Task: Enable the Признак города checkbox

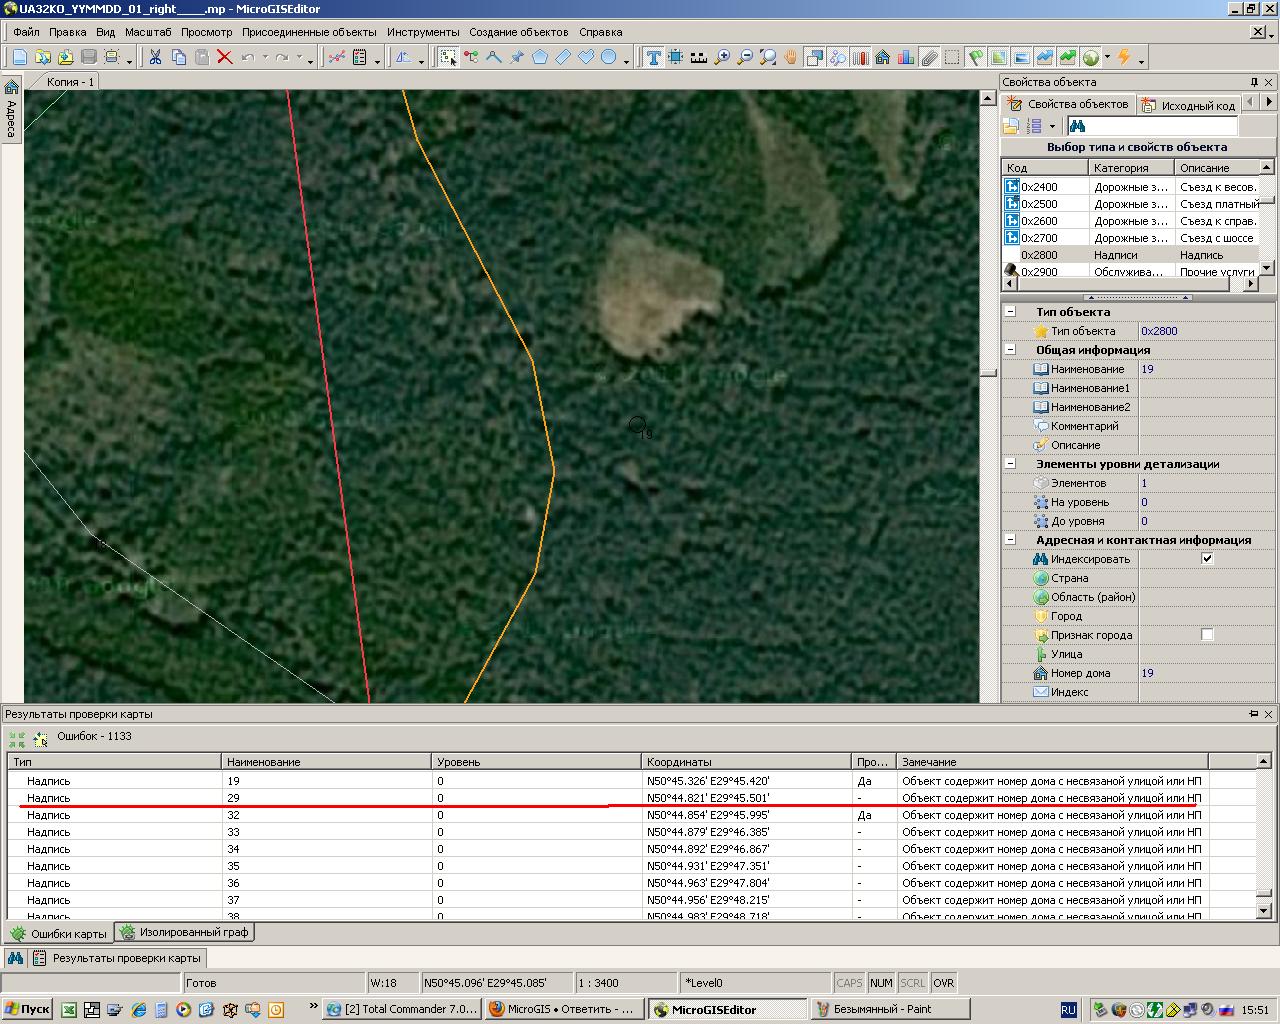Action: click(x=1207, y=635)
